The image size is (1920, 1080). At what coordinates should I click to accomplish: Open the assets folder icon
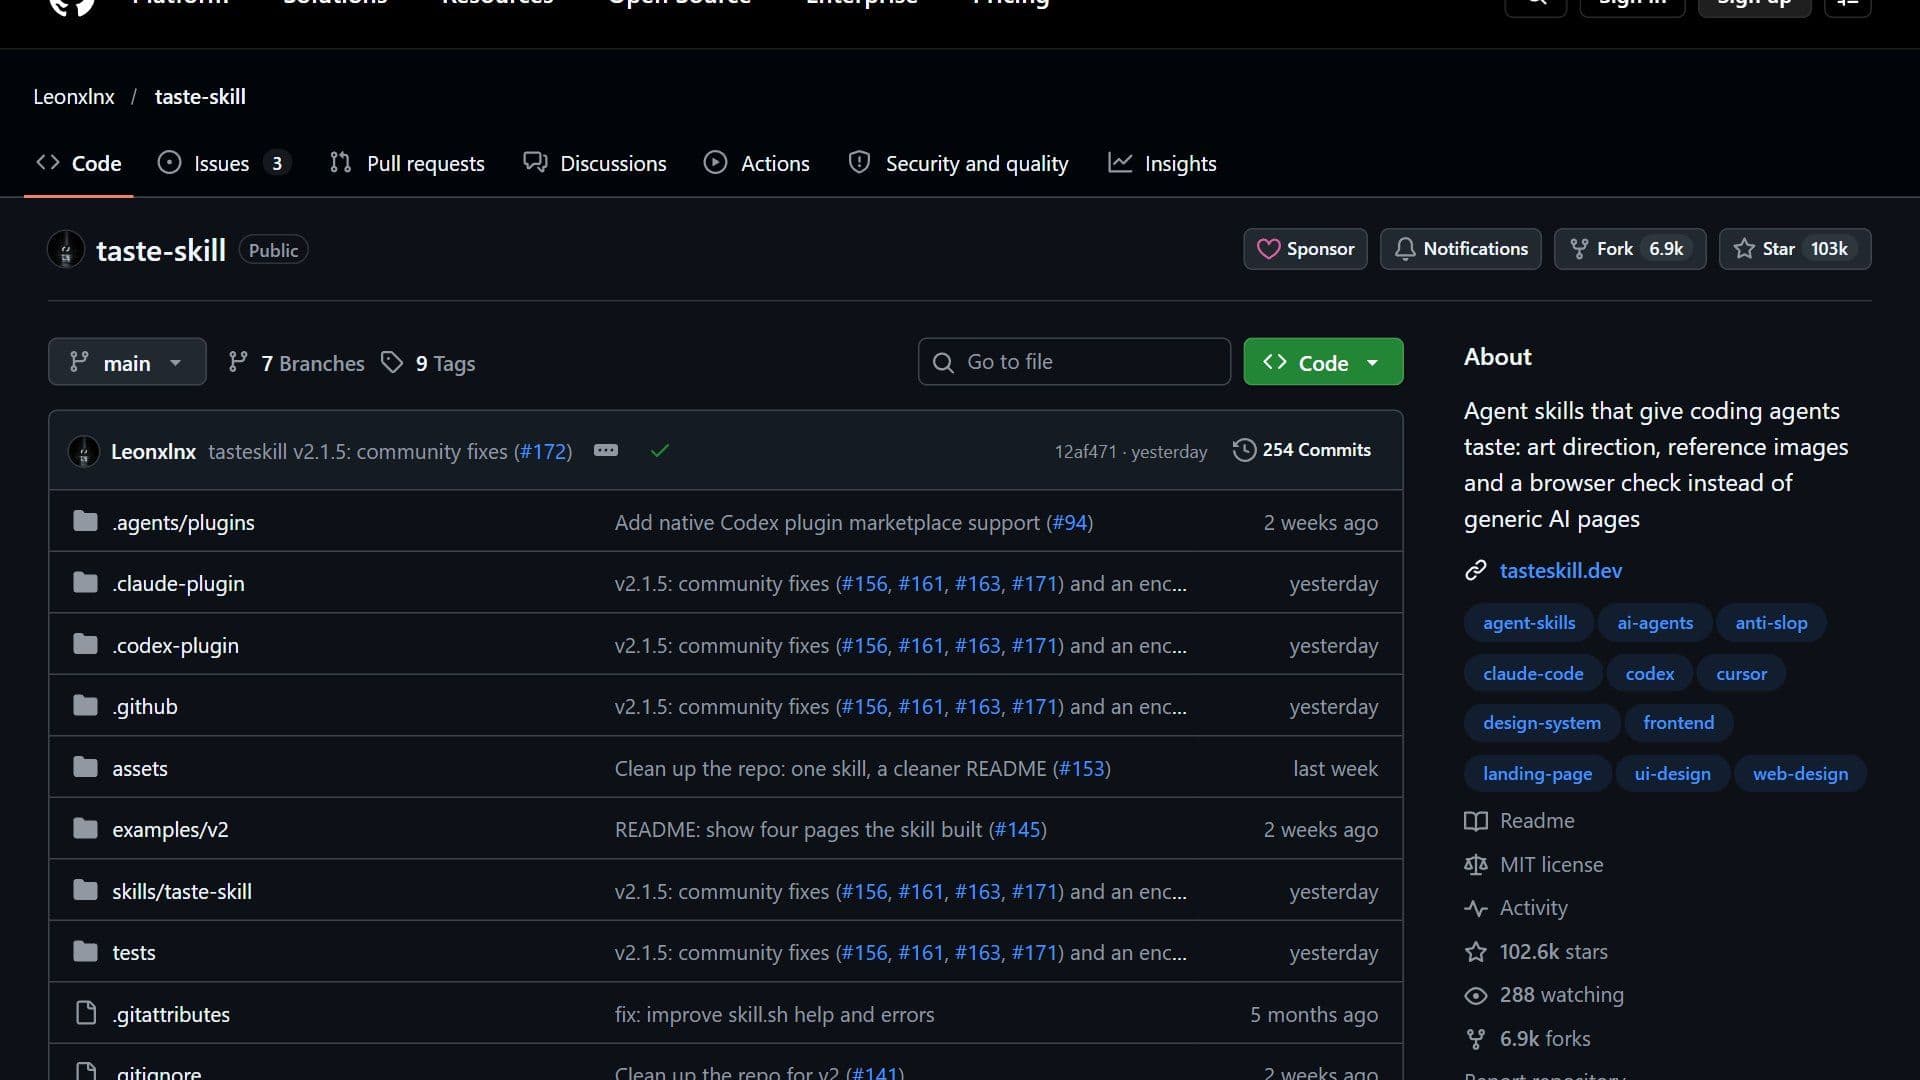86,767
